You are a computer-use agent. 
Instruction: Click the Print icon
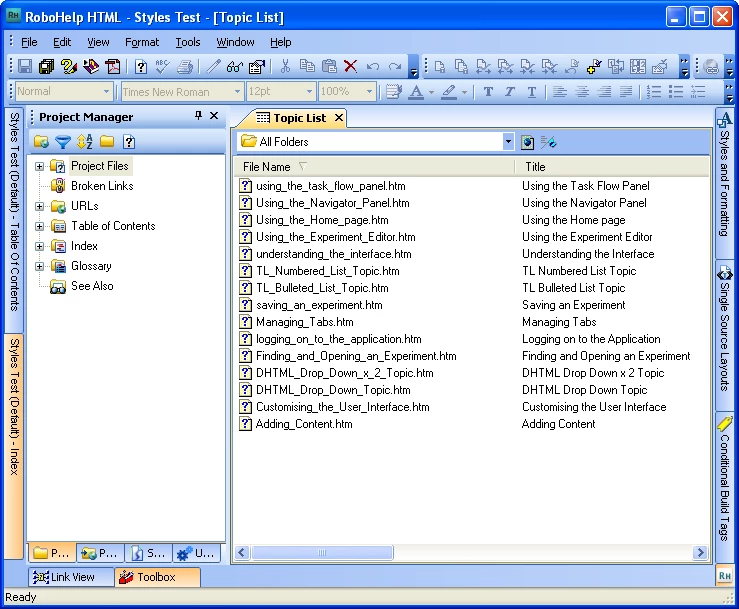coord(185,66)
